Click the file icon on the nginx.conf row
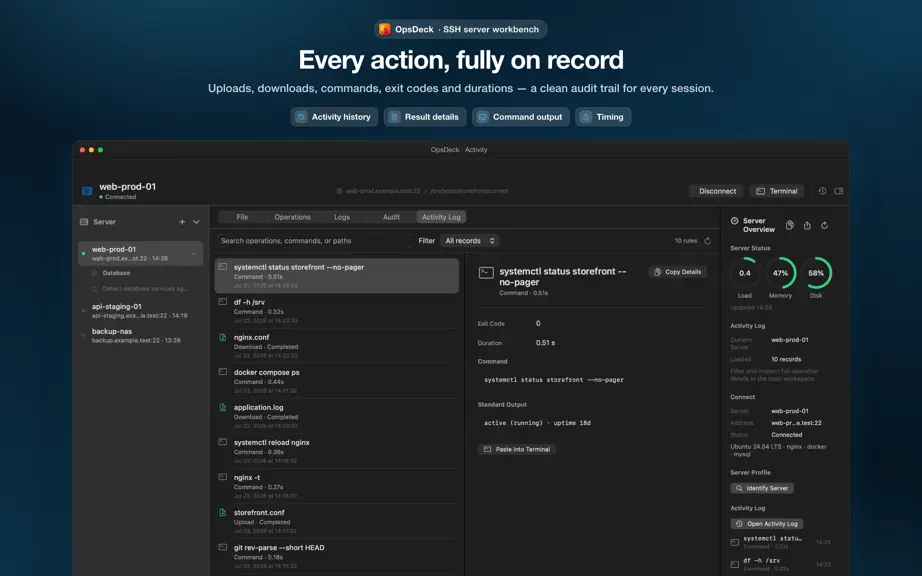The width and height of the screenshot is (922, 576). [223, 337]
